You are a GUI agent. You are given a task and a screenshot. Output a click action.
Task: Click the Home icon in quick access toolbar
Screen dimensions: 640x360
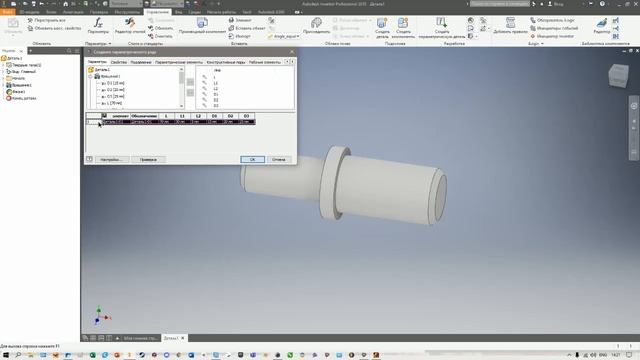pyautogui.click(x=65, y=4)
